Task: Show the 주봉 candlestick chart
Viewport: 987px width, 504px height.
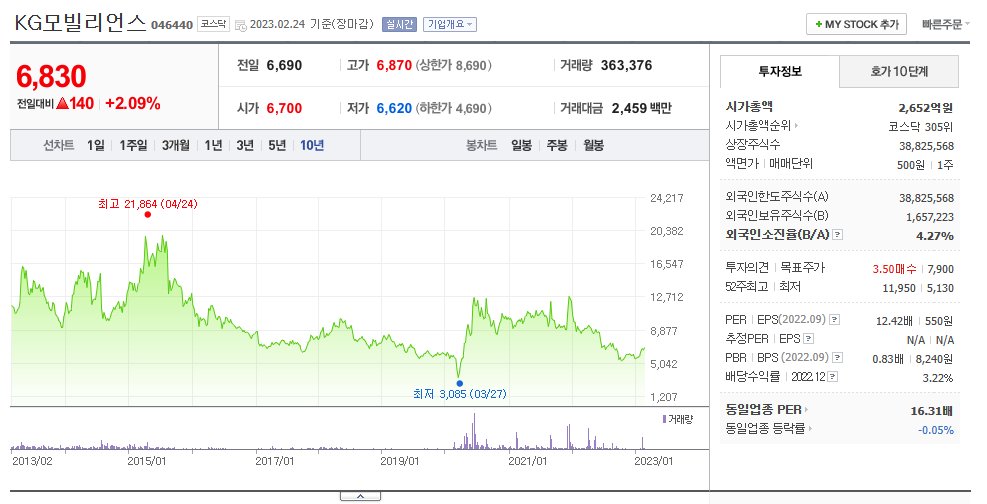Action: click(x=556, y=145)
